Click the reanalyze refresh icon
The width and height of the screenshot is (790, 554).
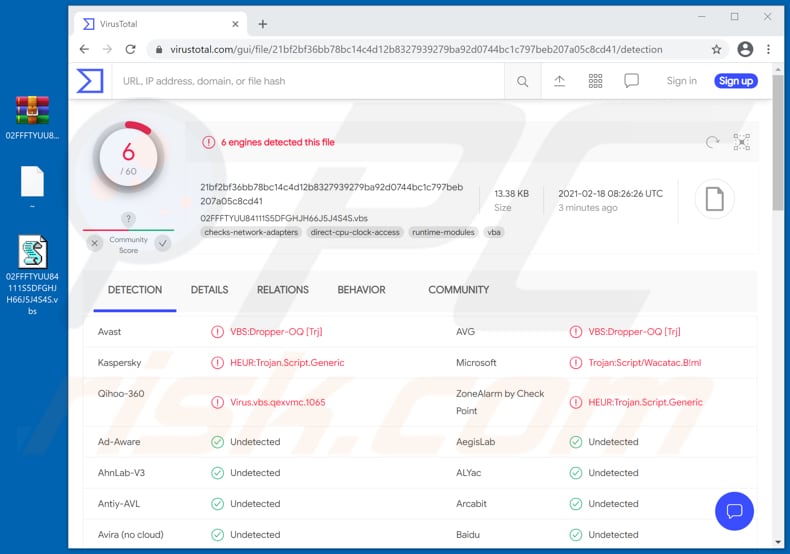point(712,143)
